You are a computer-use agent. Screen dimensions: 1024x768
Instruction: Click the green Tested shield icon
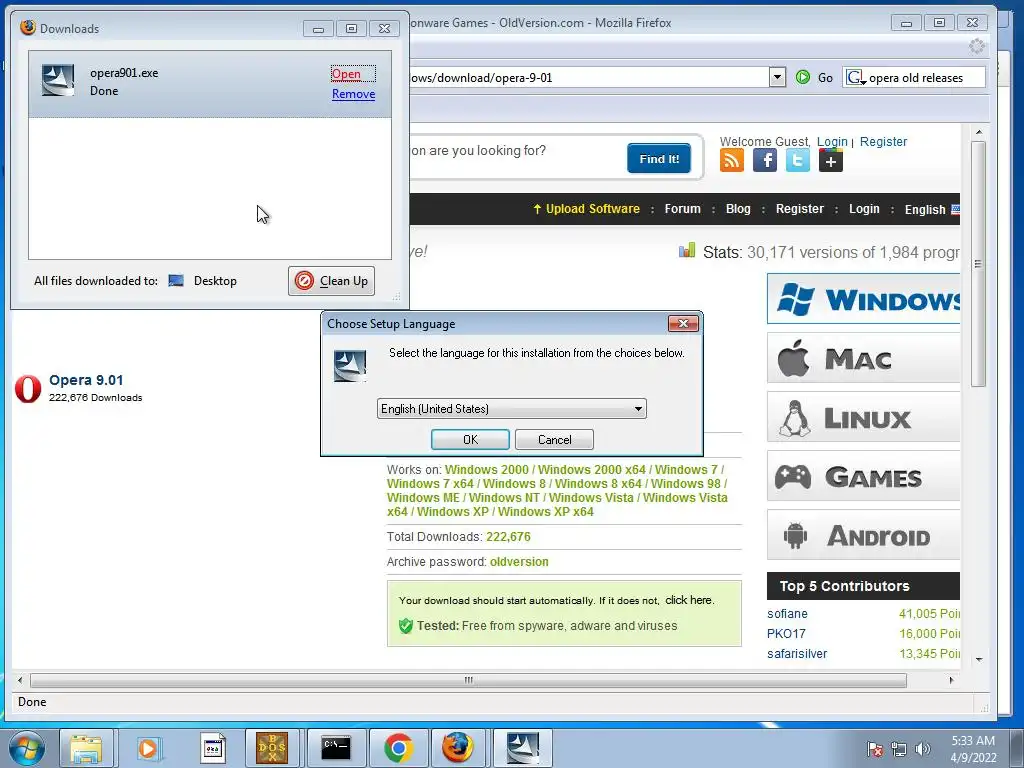pyautogui.click(x=406, y=626)
